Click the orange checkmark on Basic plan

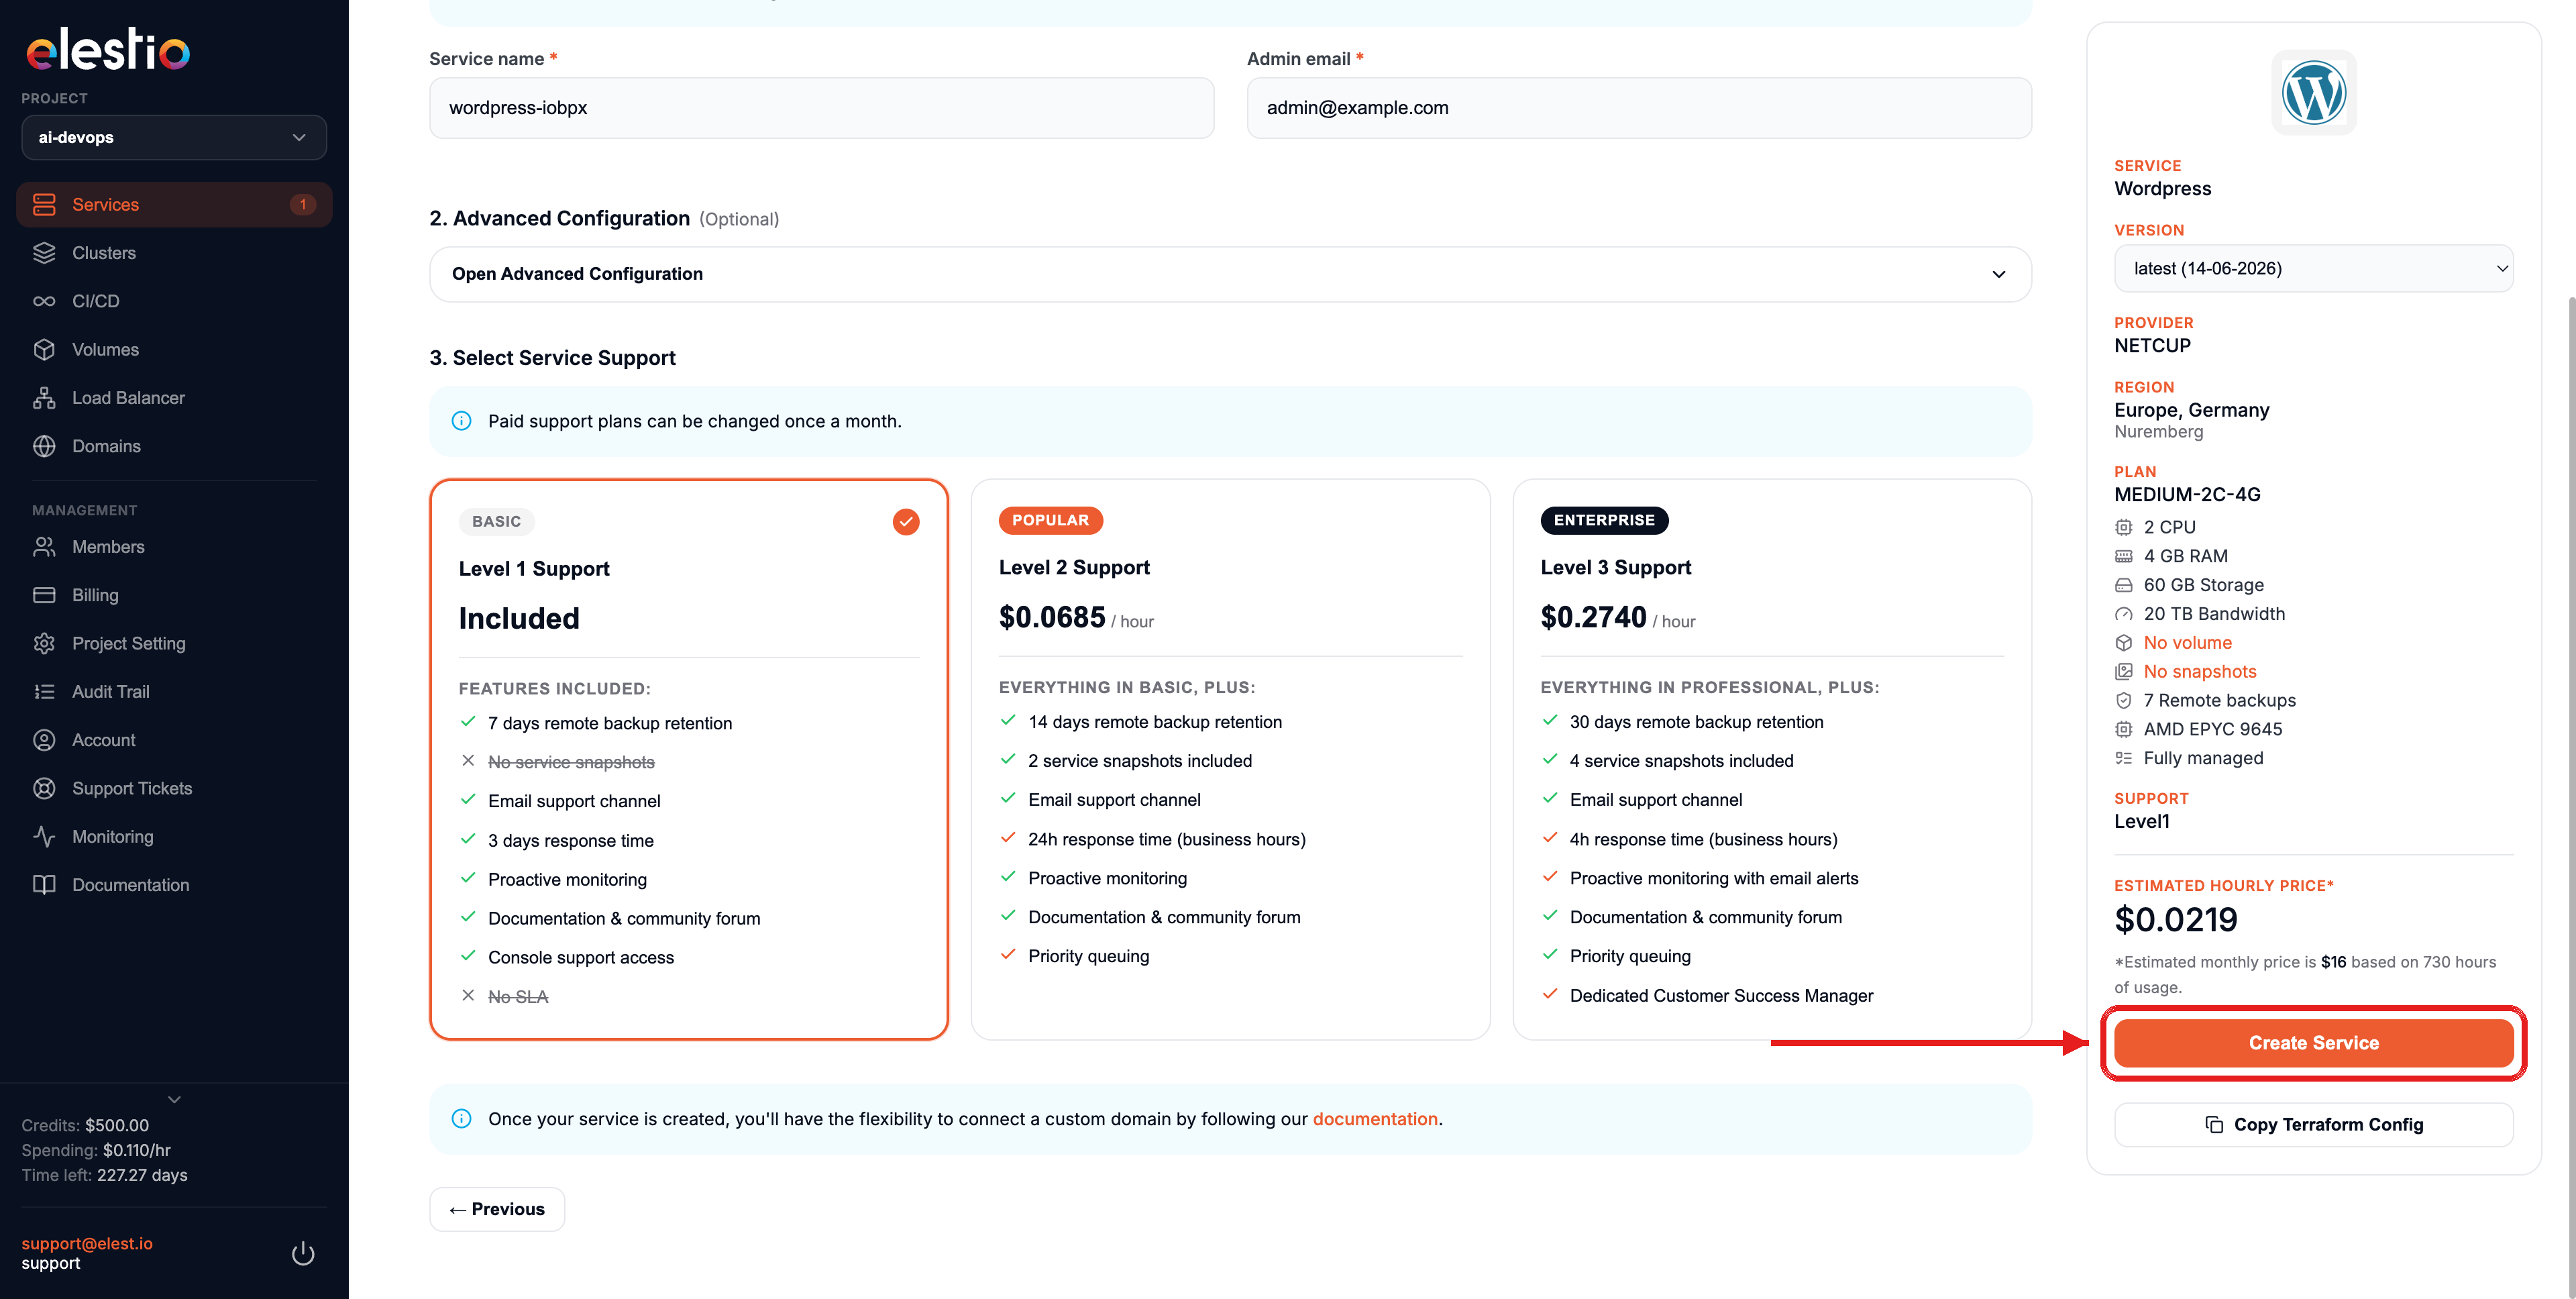[x=906, y=522]
